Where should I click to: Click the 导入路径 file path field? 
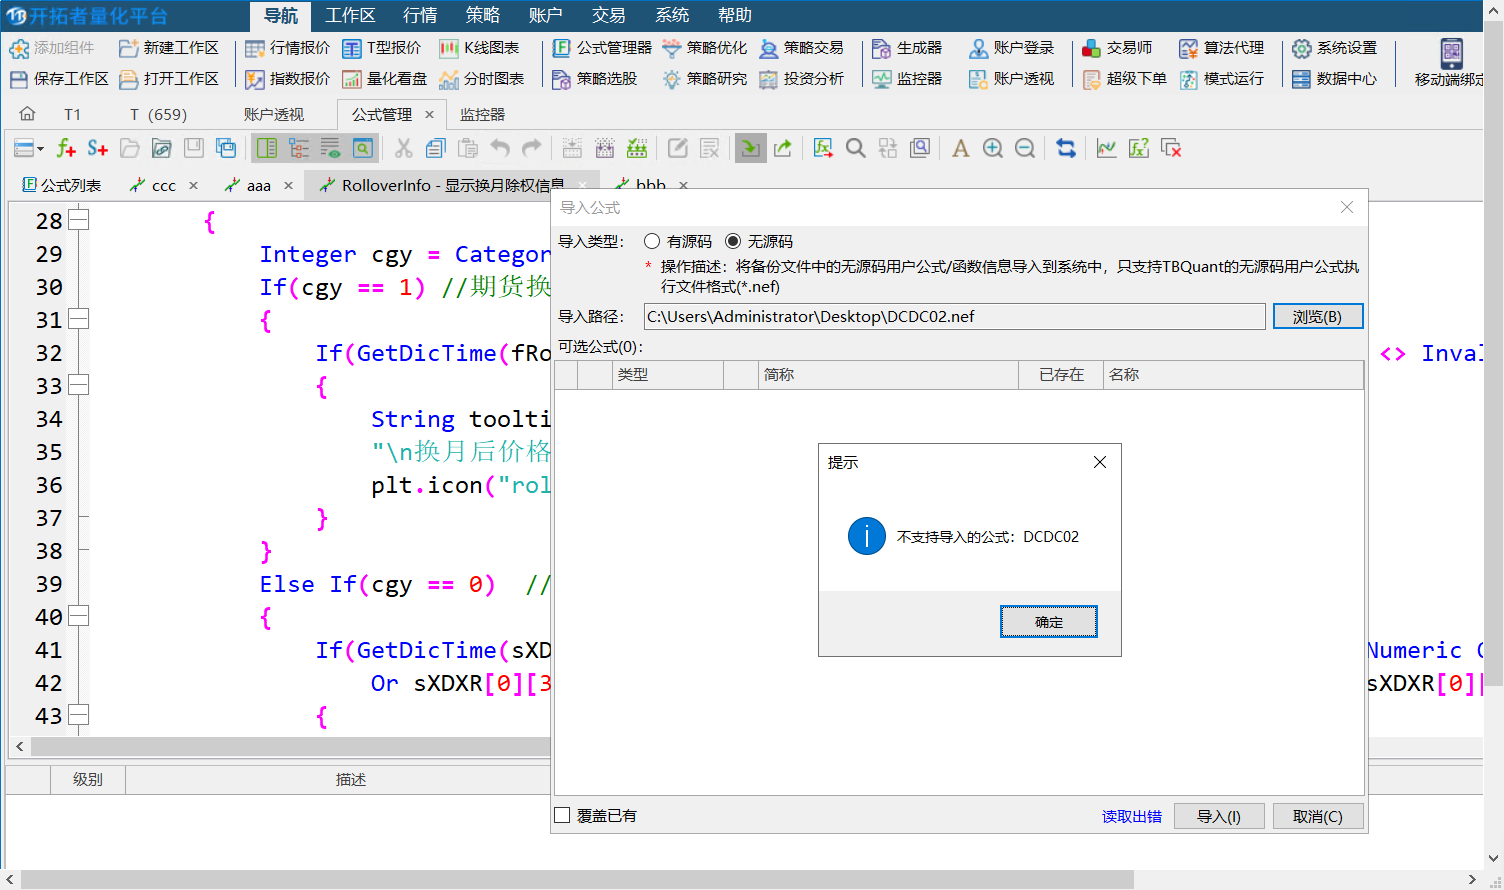coord(954,317)
